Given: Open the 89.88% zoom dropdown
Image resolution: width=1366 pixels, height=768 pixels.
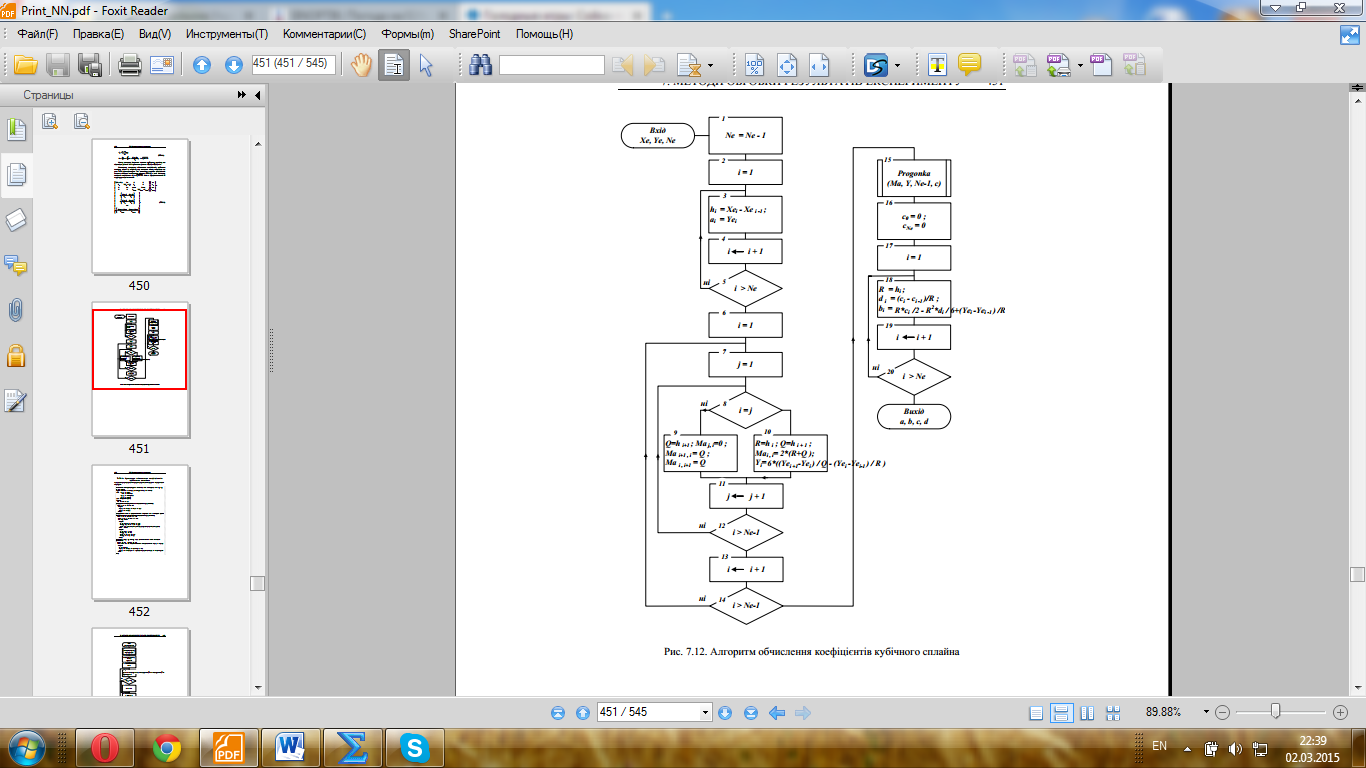Looking at the screenshot, I should 1206,713.
